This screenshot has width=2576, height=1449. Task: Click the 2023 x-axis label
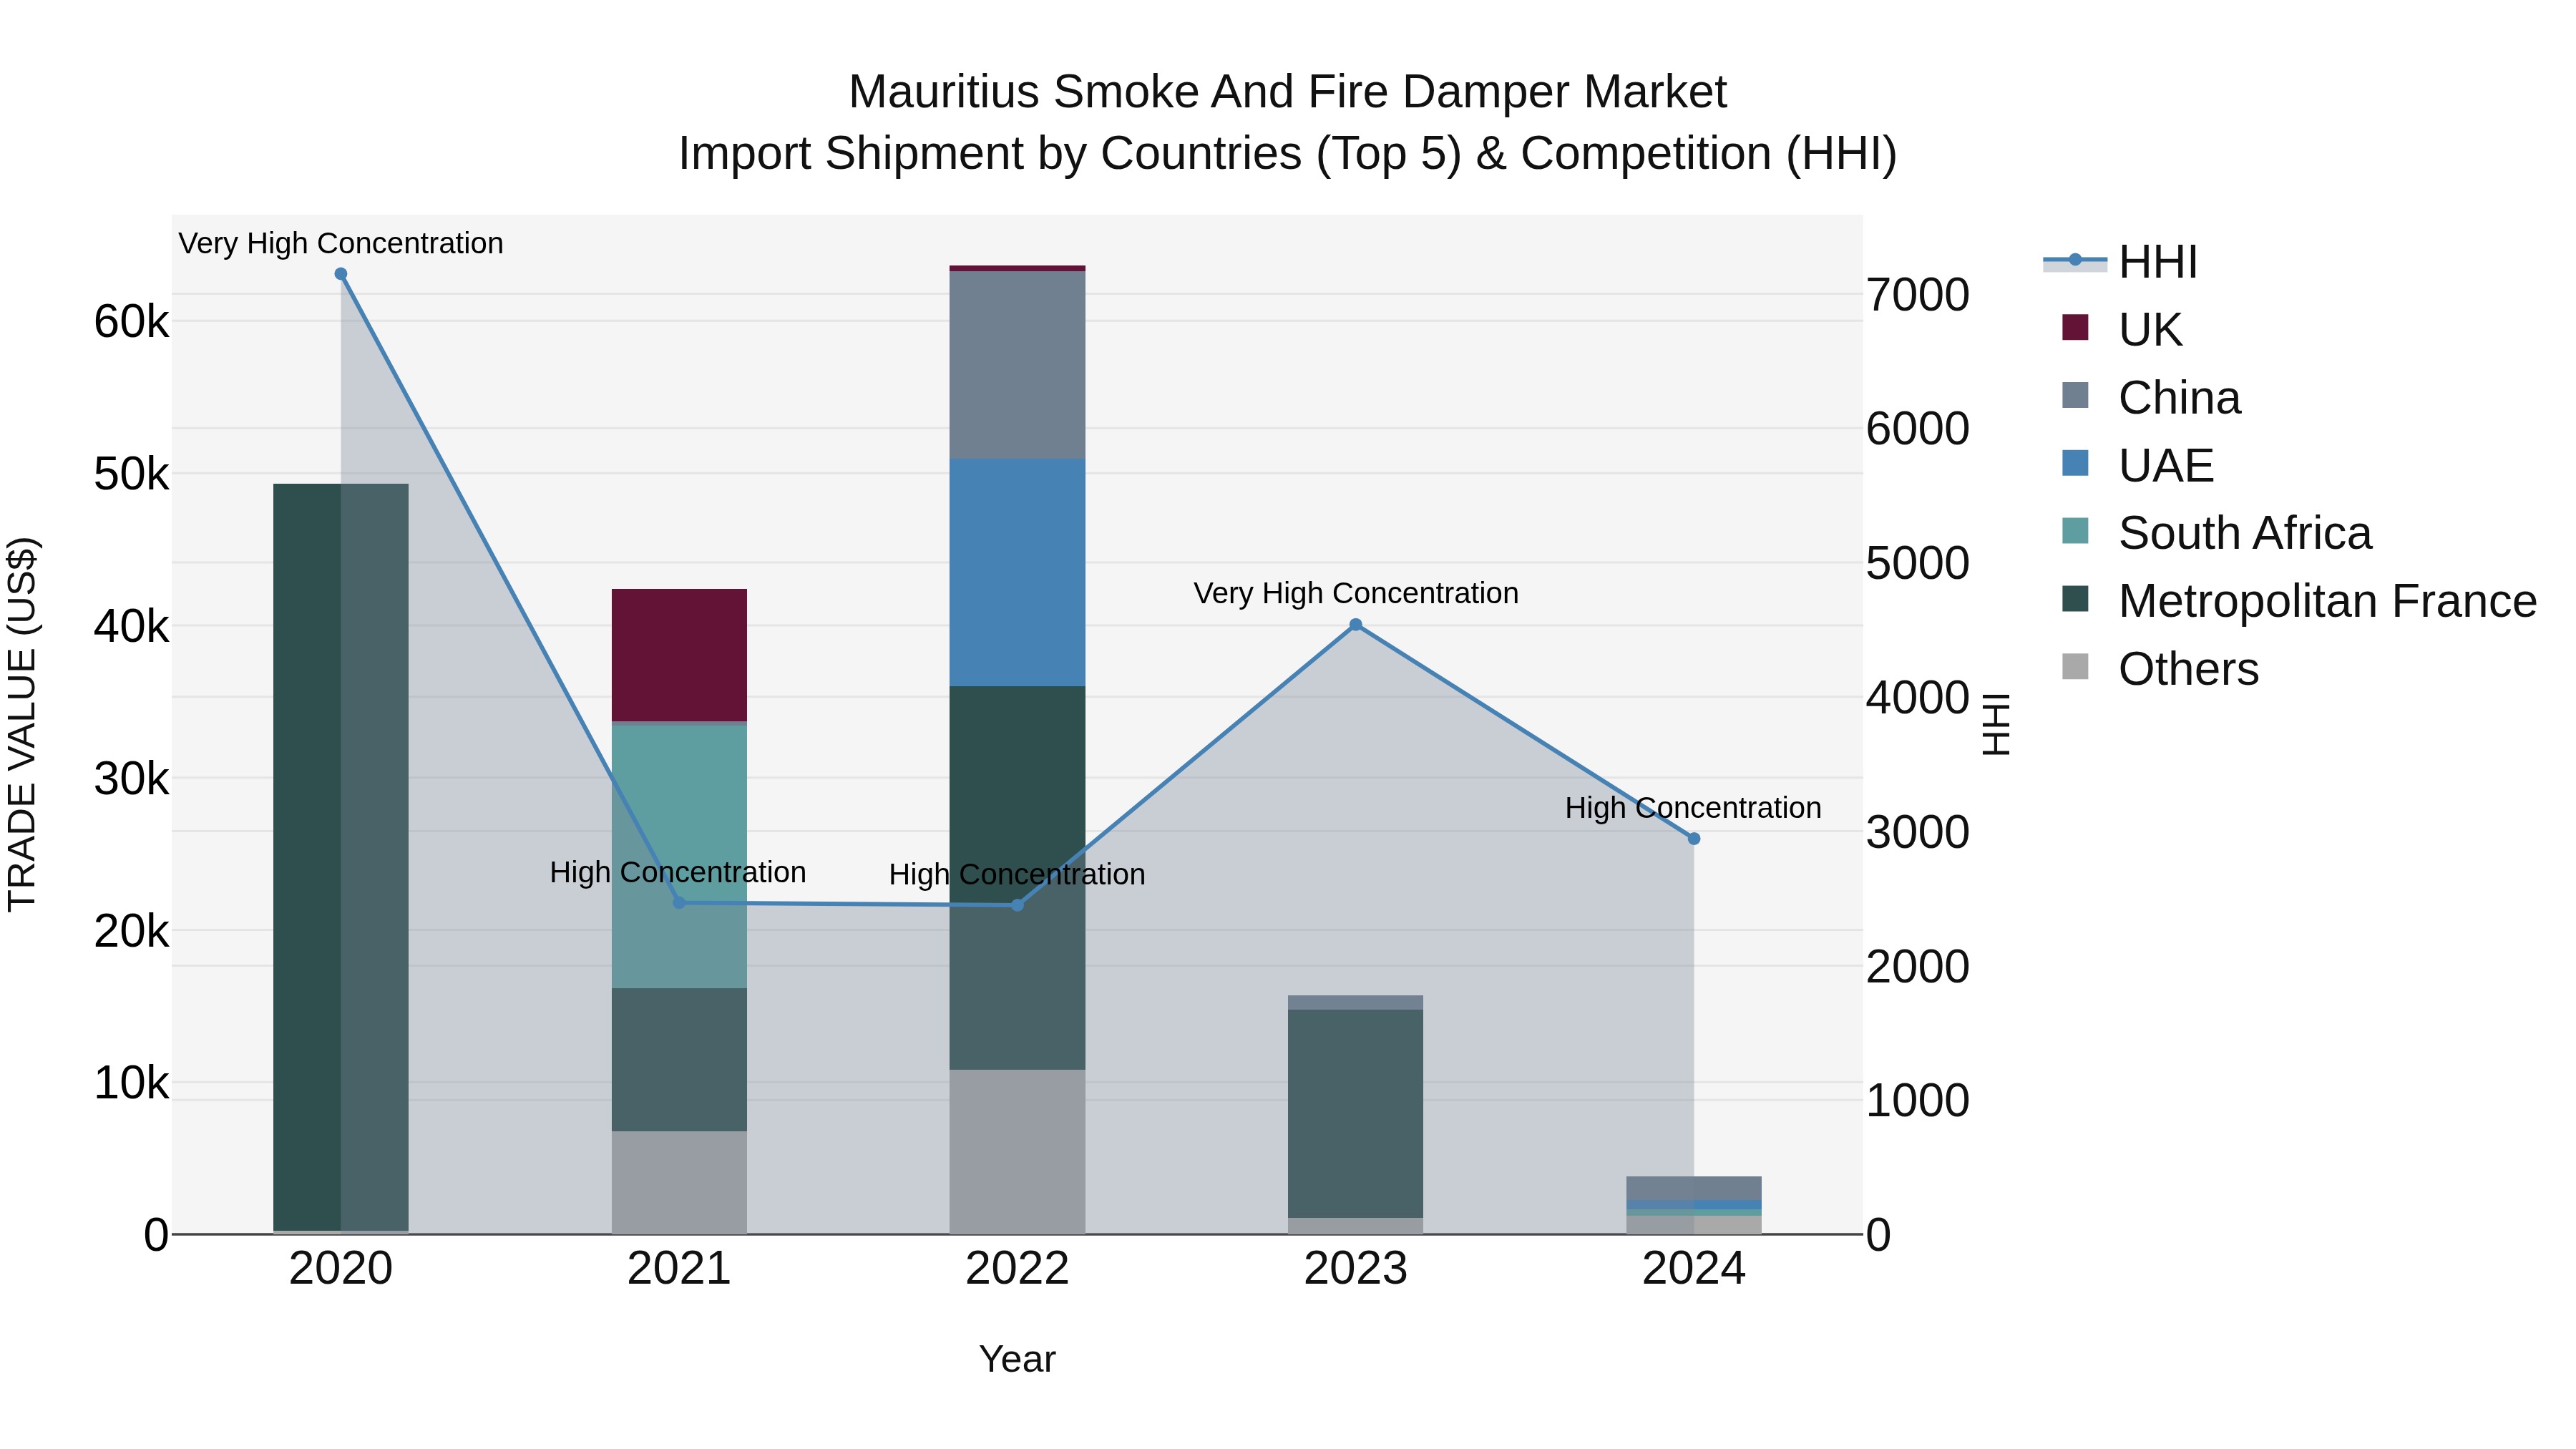point(1356,1269)
